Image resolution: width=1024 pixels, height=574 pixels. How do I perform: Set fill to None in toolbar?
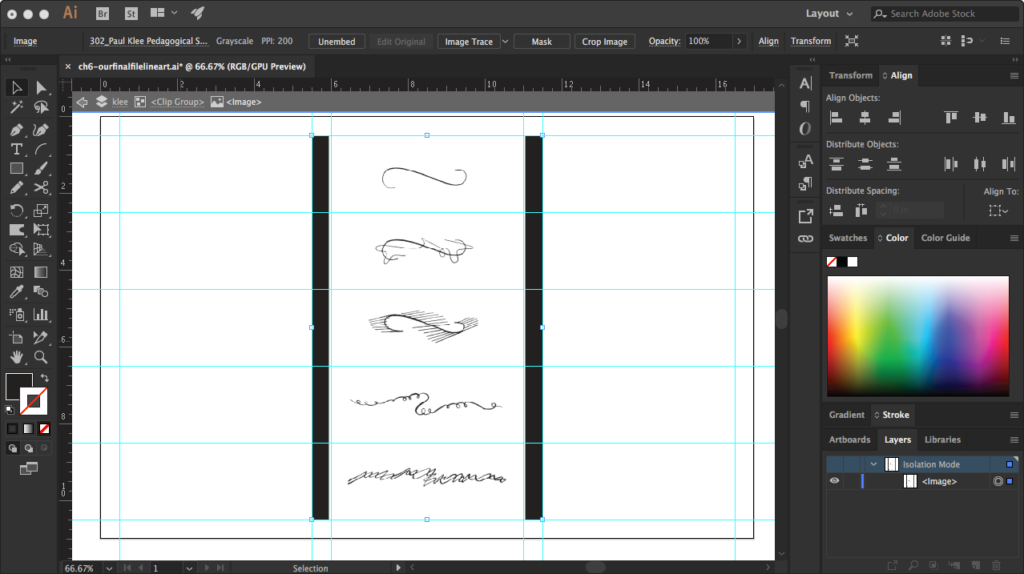point(44,429)
